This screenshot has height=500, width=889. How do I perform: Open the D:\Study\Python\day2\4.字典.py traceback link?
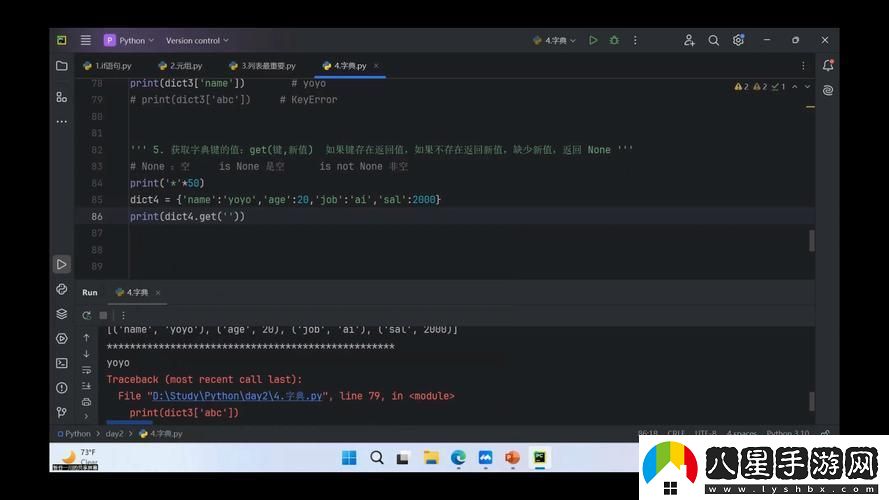pyautogui.click(x=237, y=396)
